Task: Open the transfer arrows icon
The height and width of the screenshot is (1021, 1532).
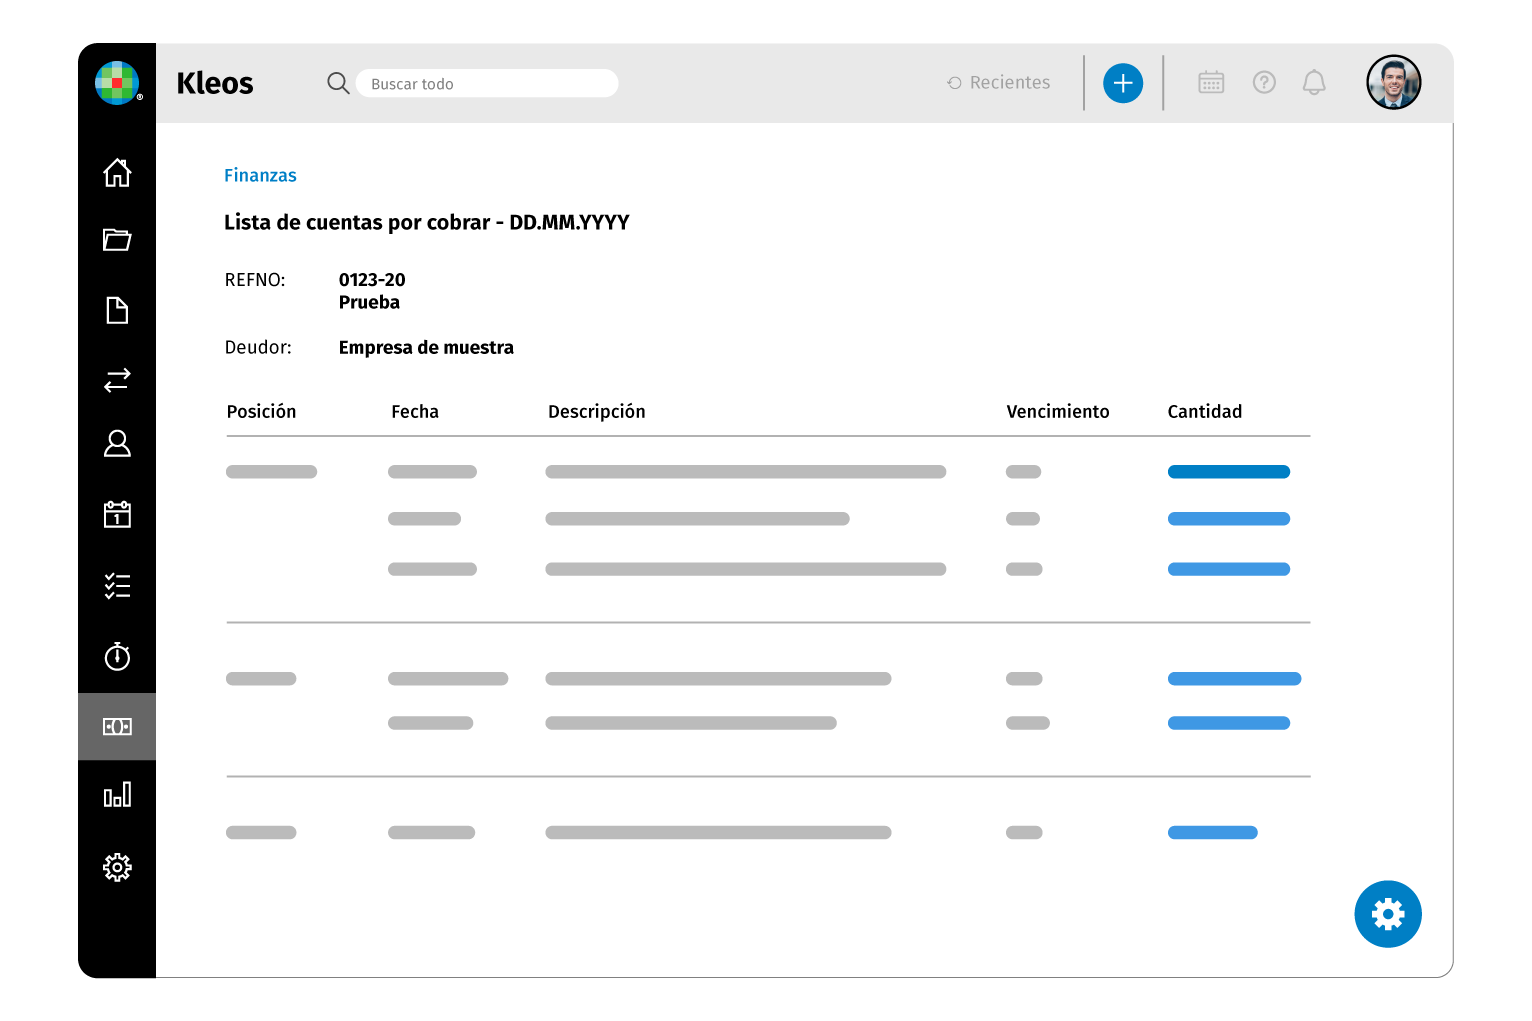Action: pos(117,380)
